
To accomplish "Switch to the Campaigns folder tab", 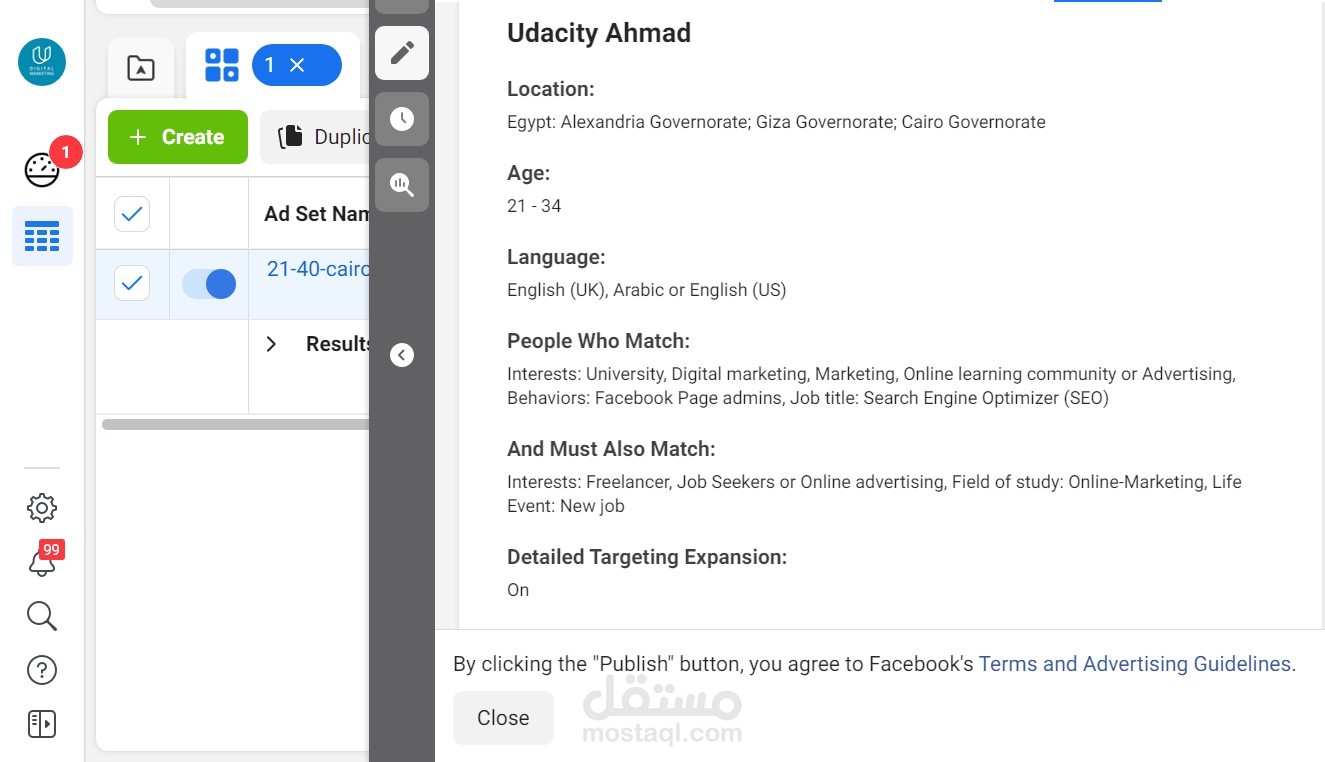I will click(141, 68).
